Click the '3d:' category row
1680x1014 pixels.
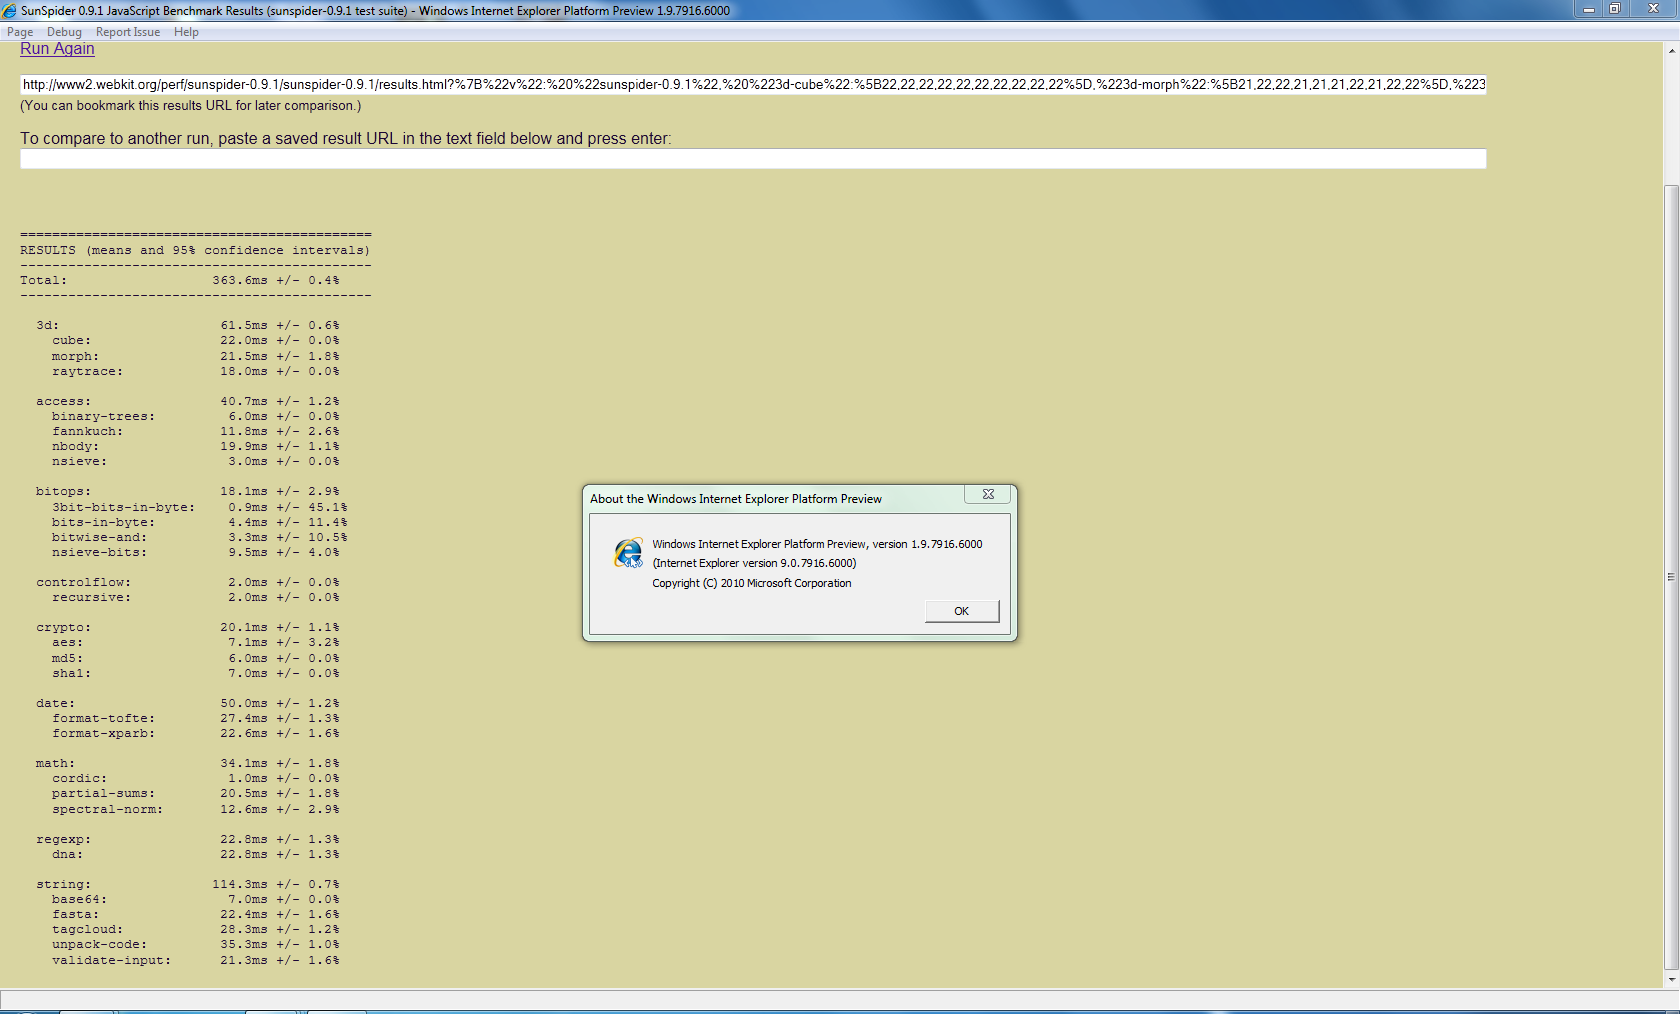tap(188, 326)
